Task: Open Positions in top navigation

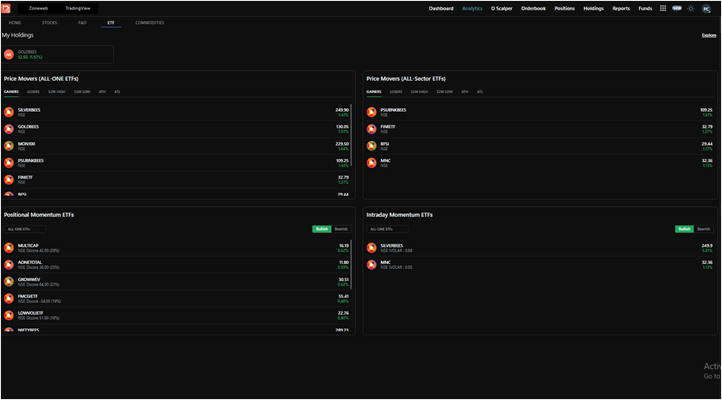Action: pyautogui.click(x=565, y=8)
